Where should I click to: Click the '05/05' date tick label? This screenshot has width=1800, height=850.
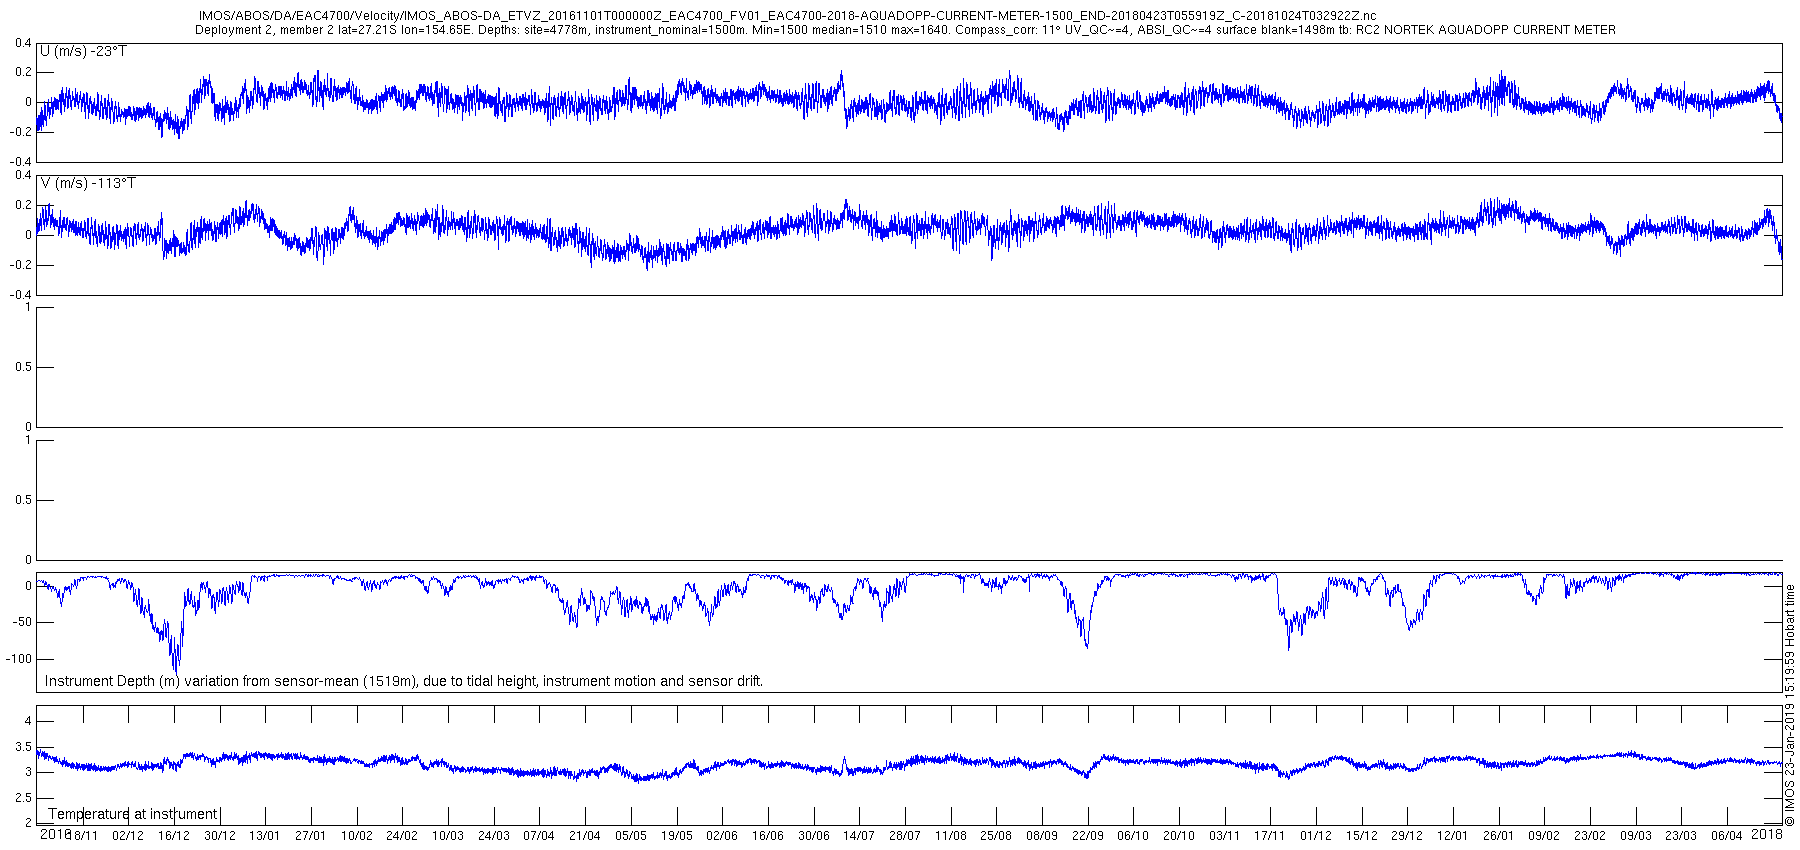click(631, 836)
